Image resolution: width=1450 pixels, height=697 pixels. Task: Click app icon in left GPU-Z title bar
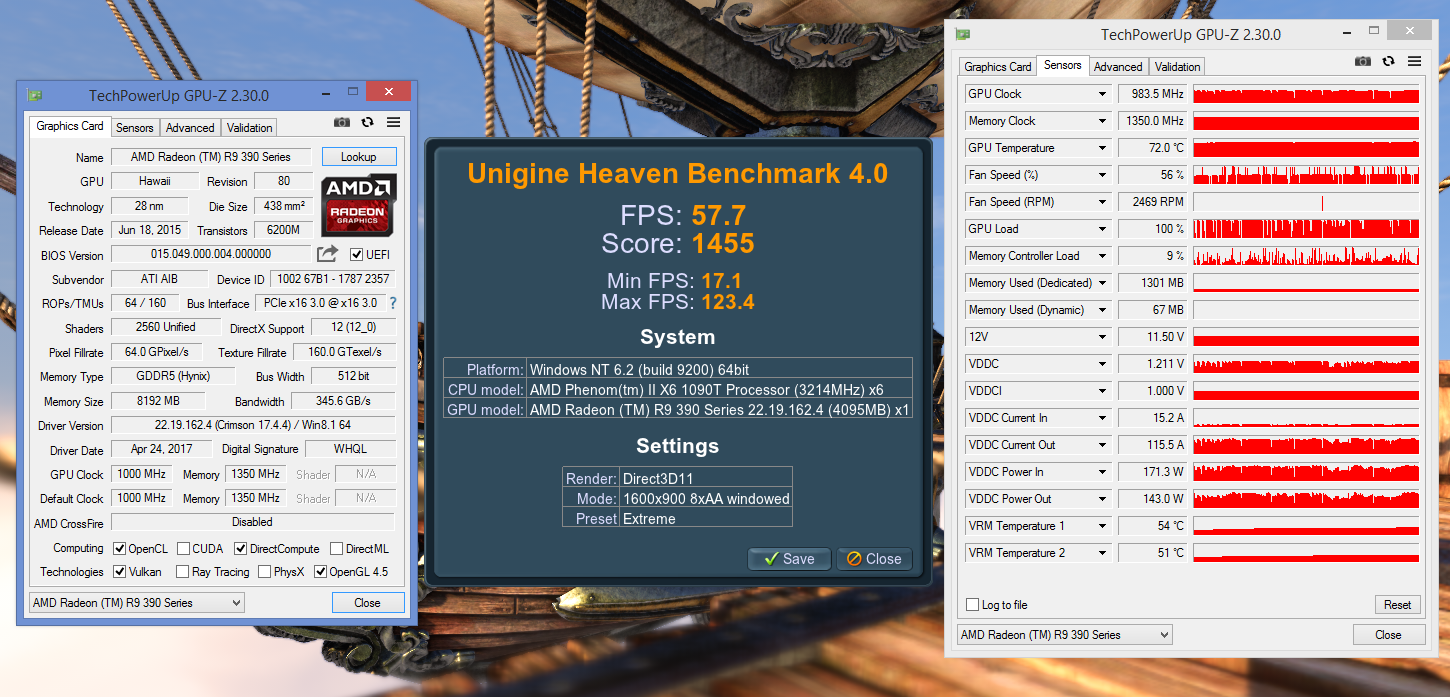(x=34, y=96)
